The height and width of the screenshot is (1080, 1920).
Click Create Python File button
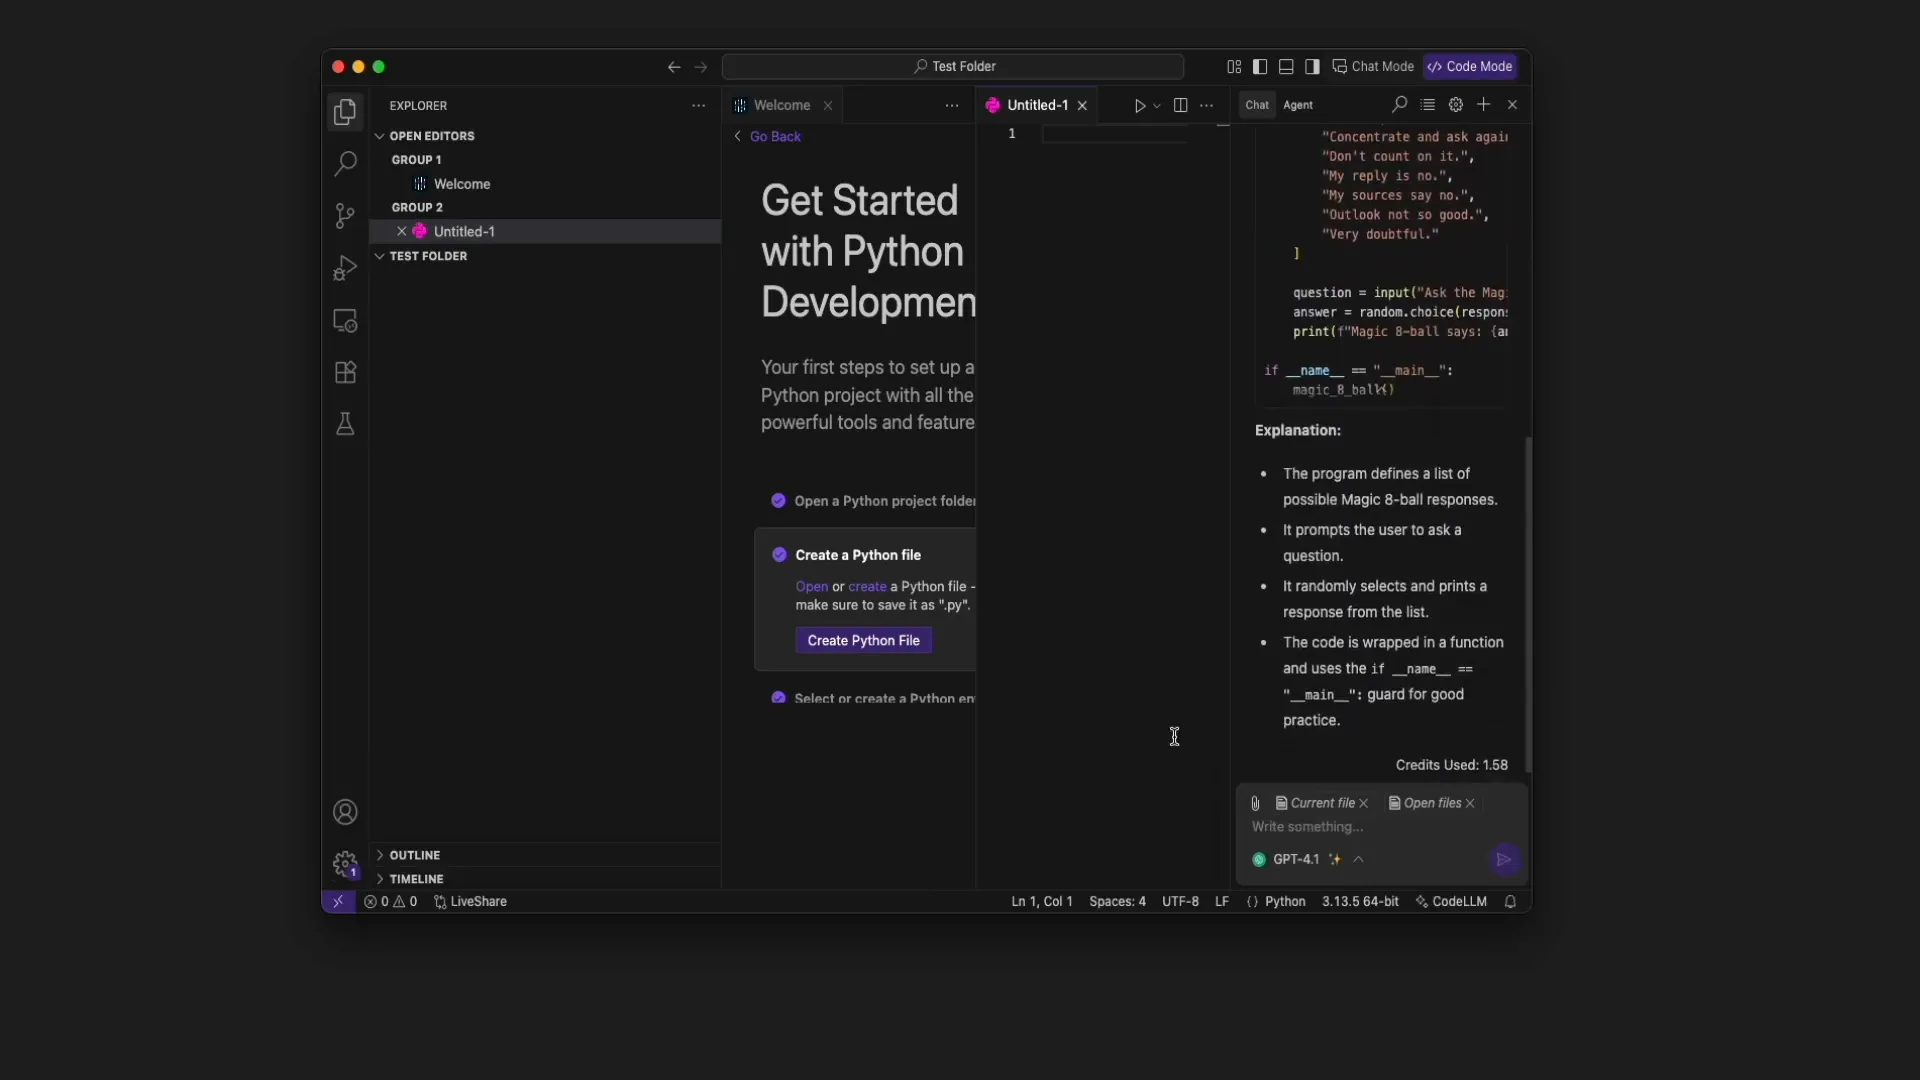(863, 641)
